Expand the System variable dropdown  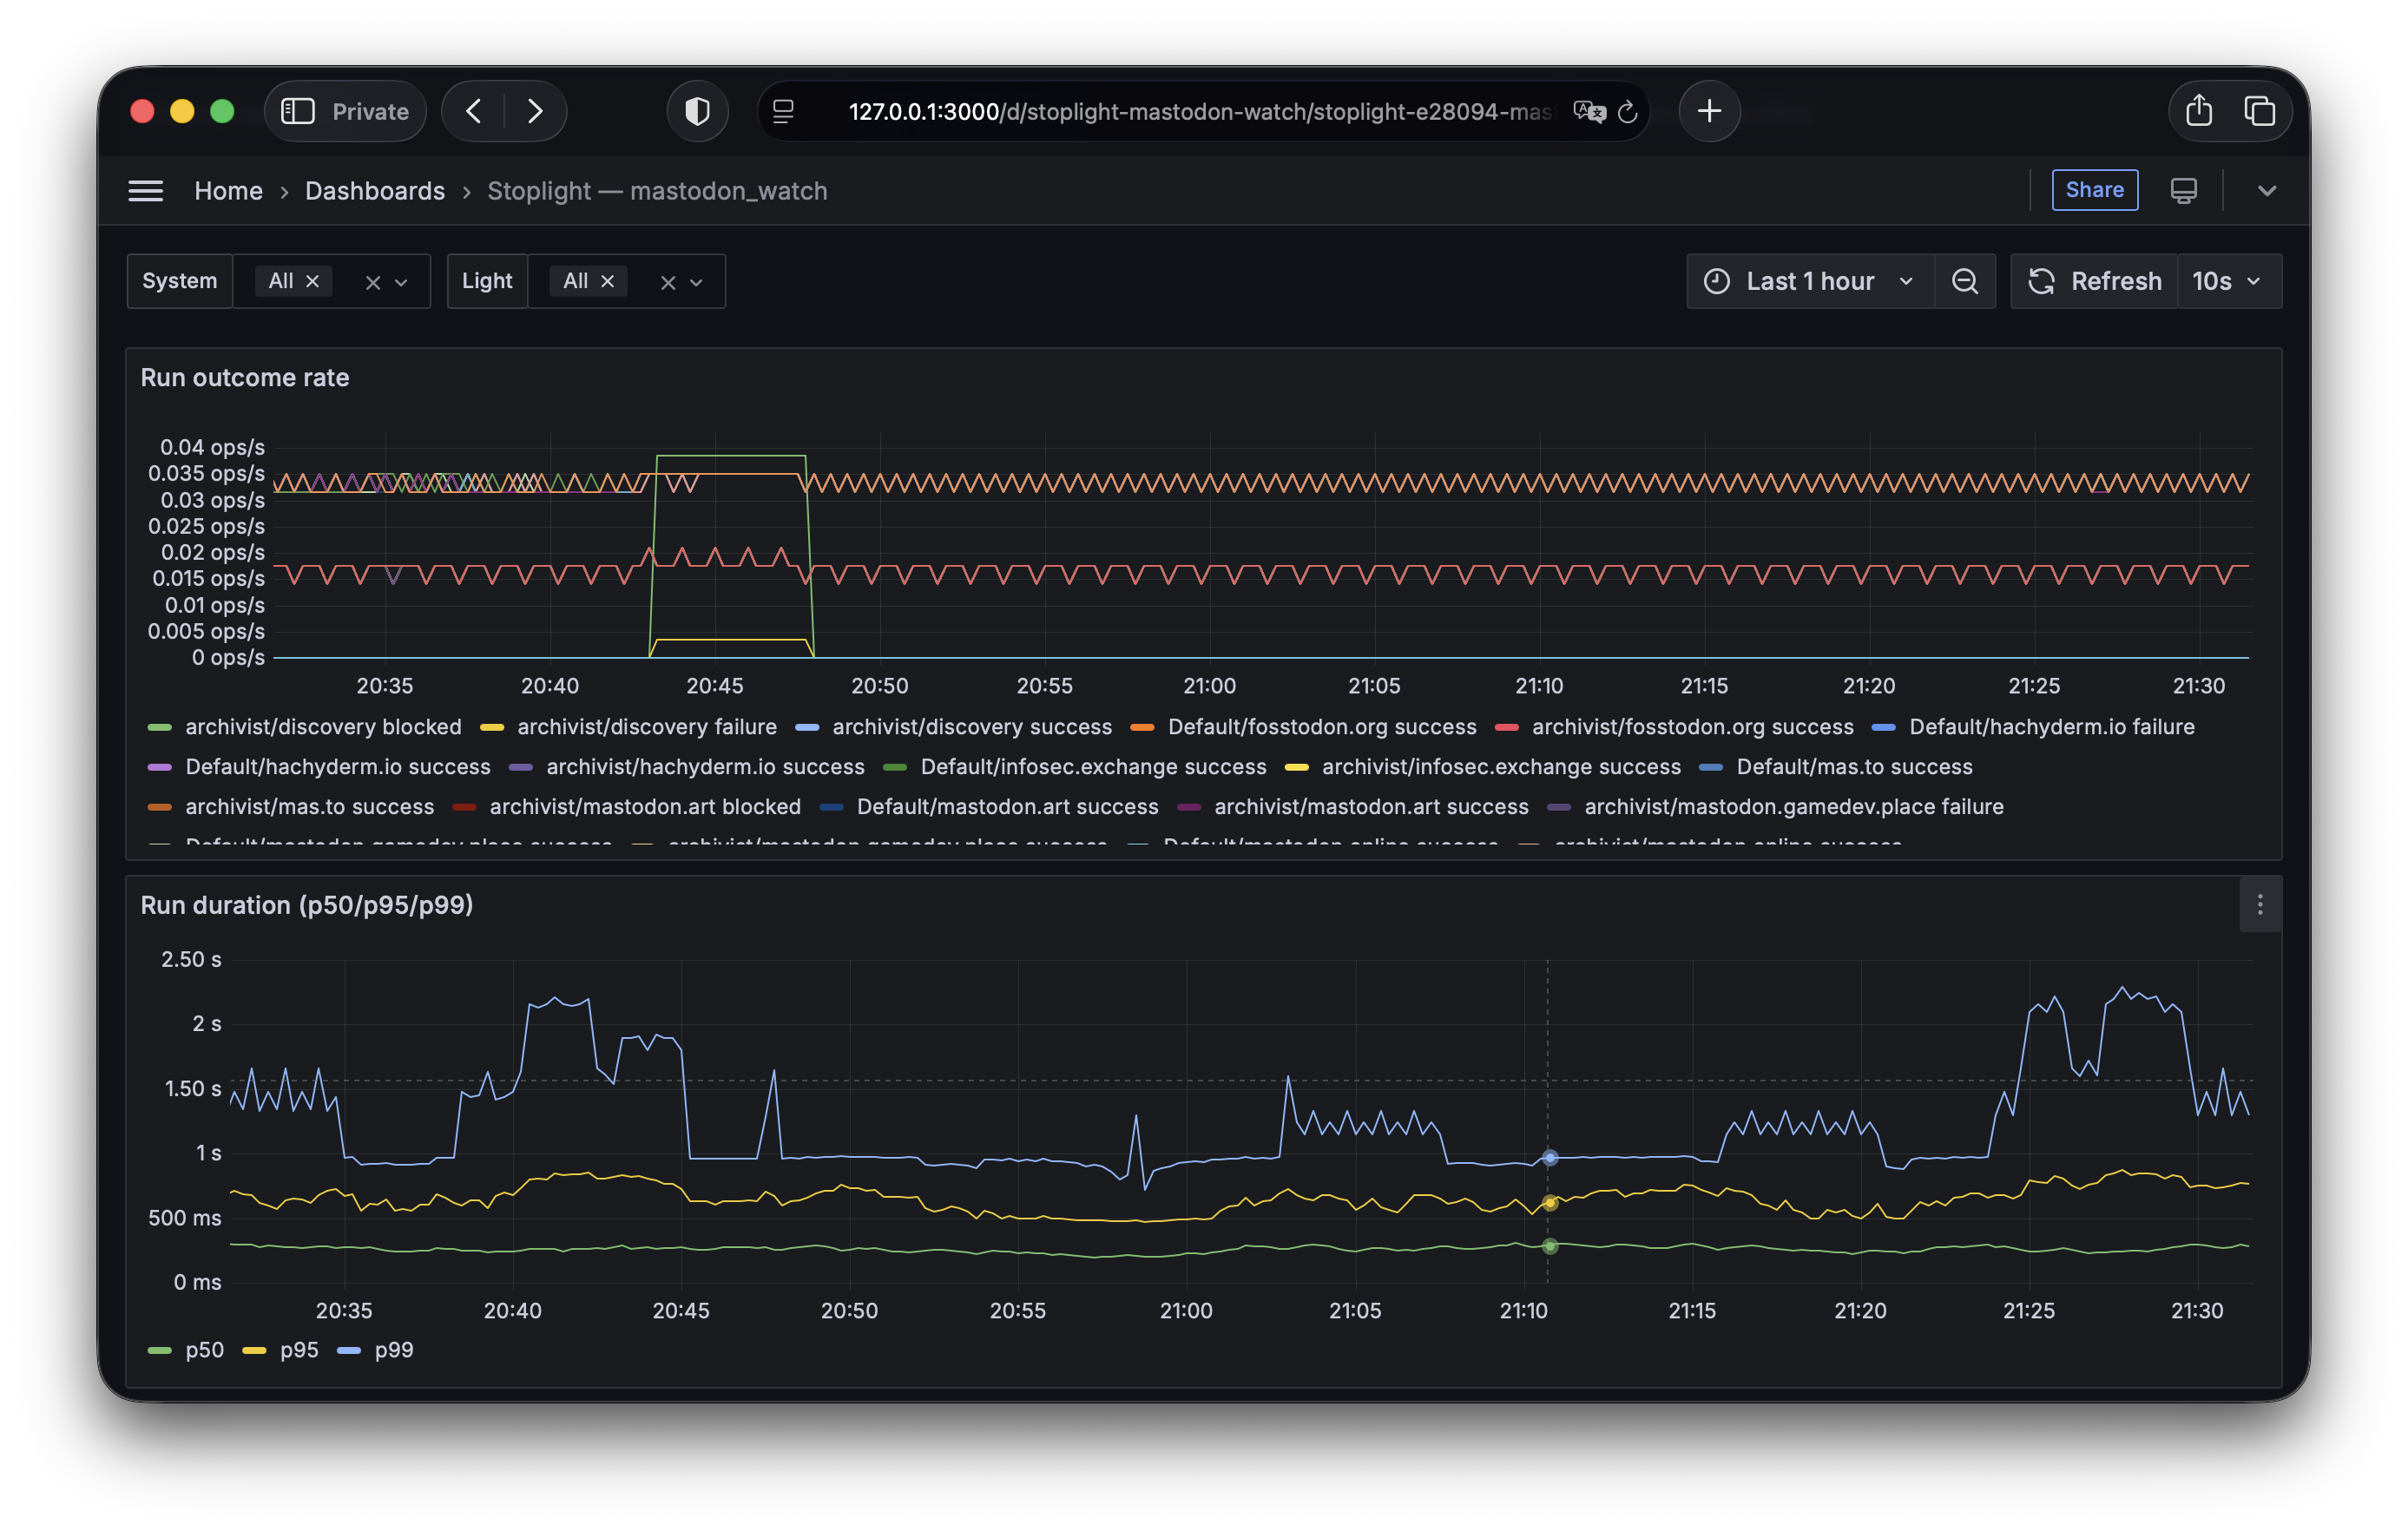coord(401,283)
